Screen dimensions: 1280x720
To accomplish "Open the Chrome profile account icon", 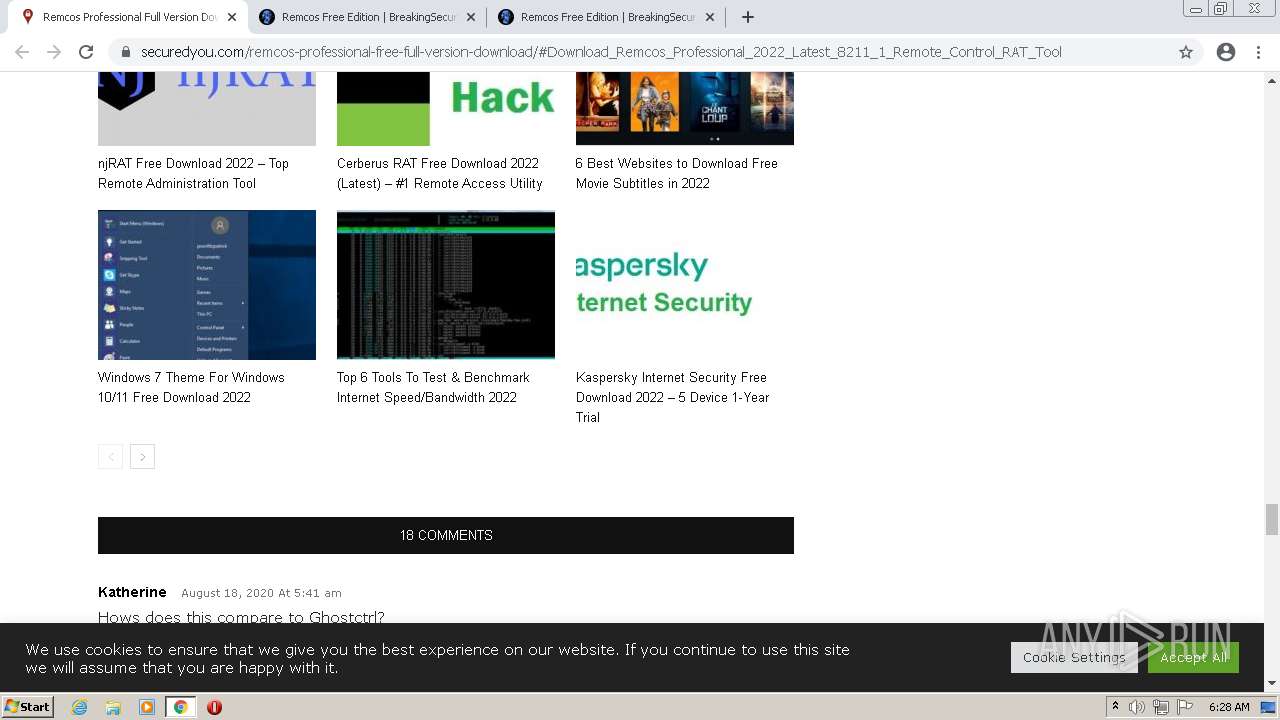I will click(x=1226, y=52).
